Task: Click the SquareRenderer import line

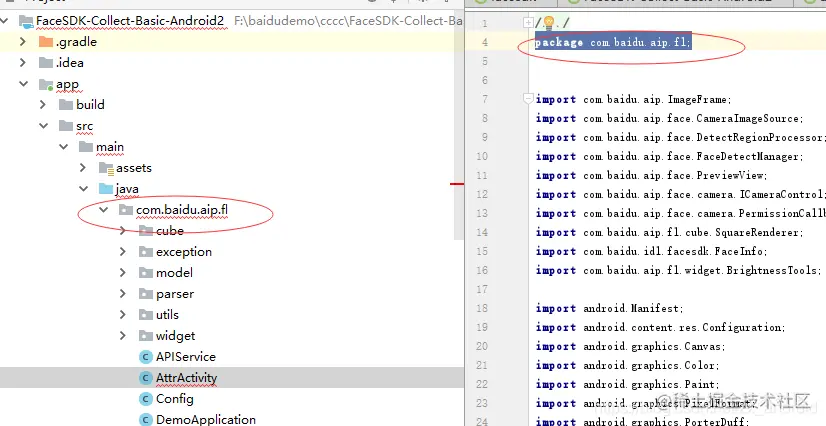Action: tap(670, 232)
